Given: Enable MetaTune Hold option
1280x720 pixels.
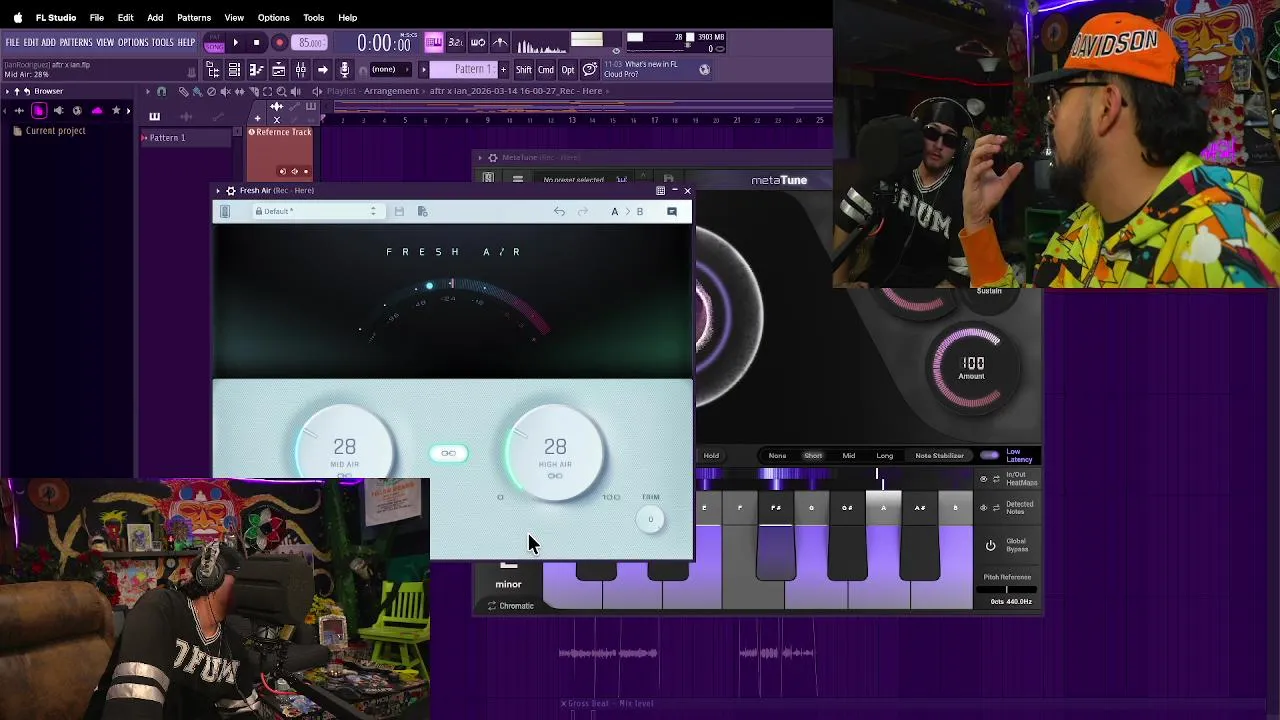Looking at the screenshot, I should click(x=711, y=456).
